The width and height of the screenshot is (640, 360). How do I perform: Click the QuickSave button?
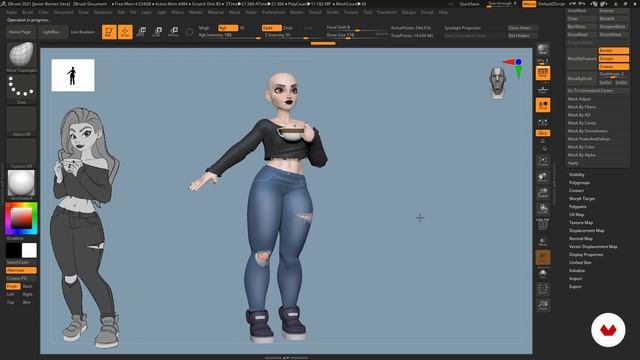point(469,4)
